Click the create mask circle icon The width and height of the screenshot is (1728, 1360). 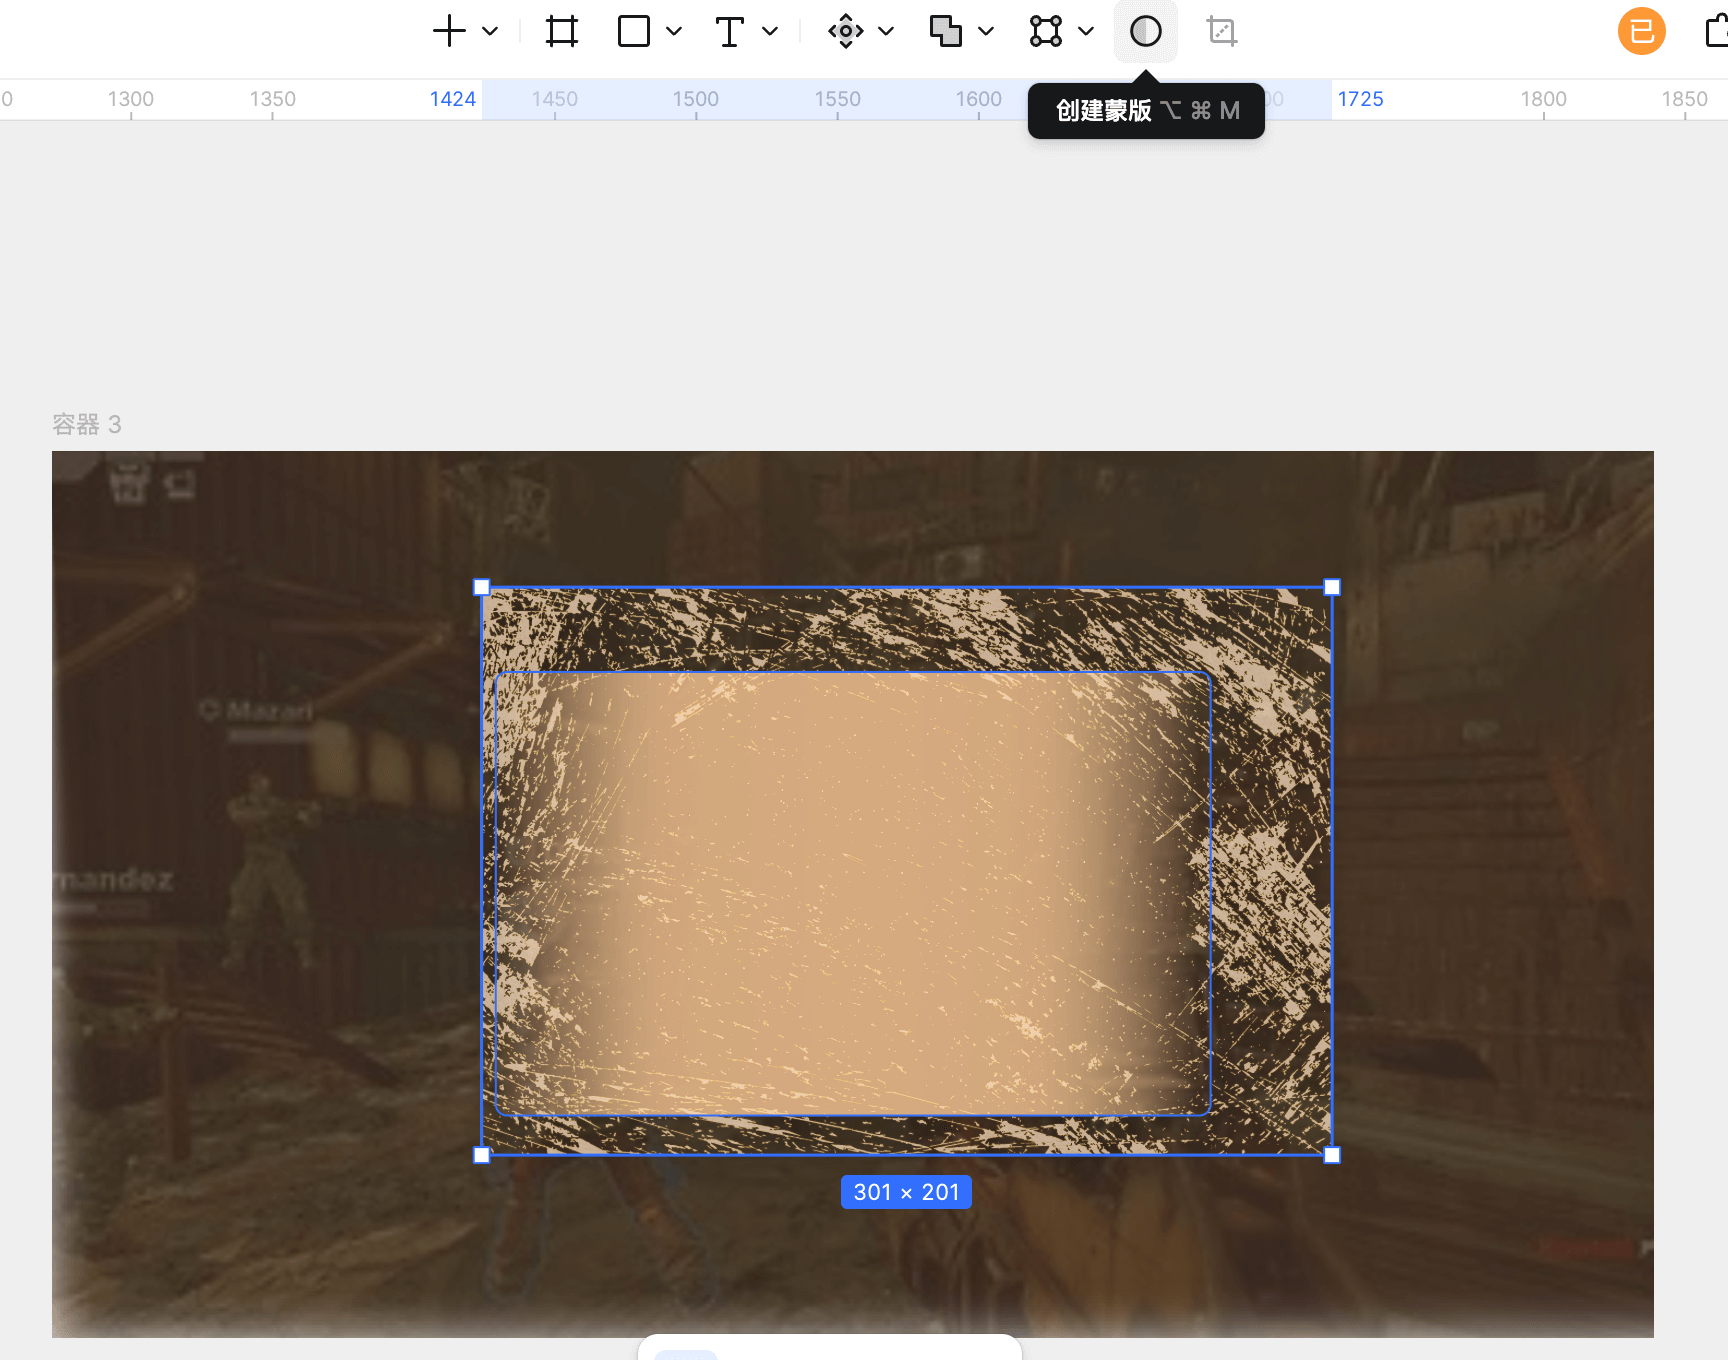coord(1146,31)
